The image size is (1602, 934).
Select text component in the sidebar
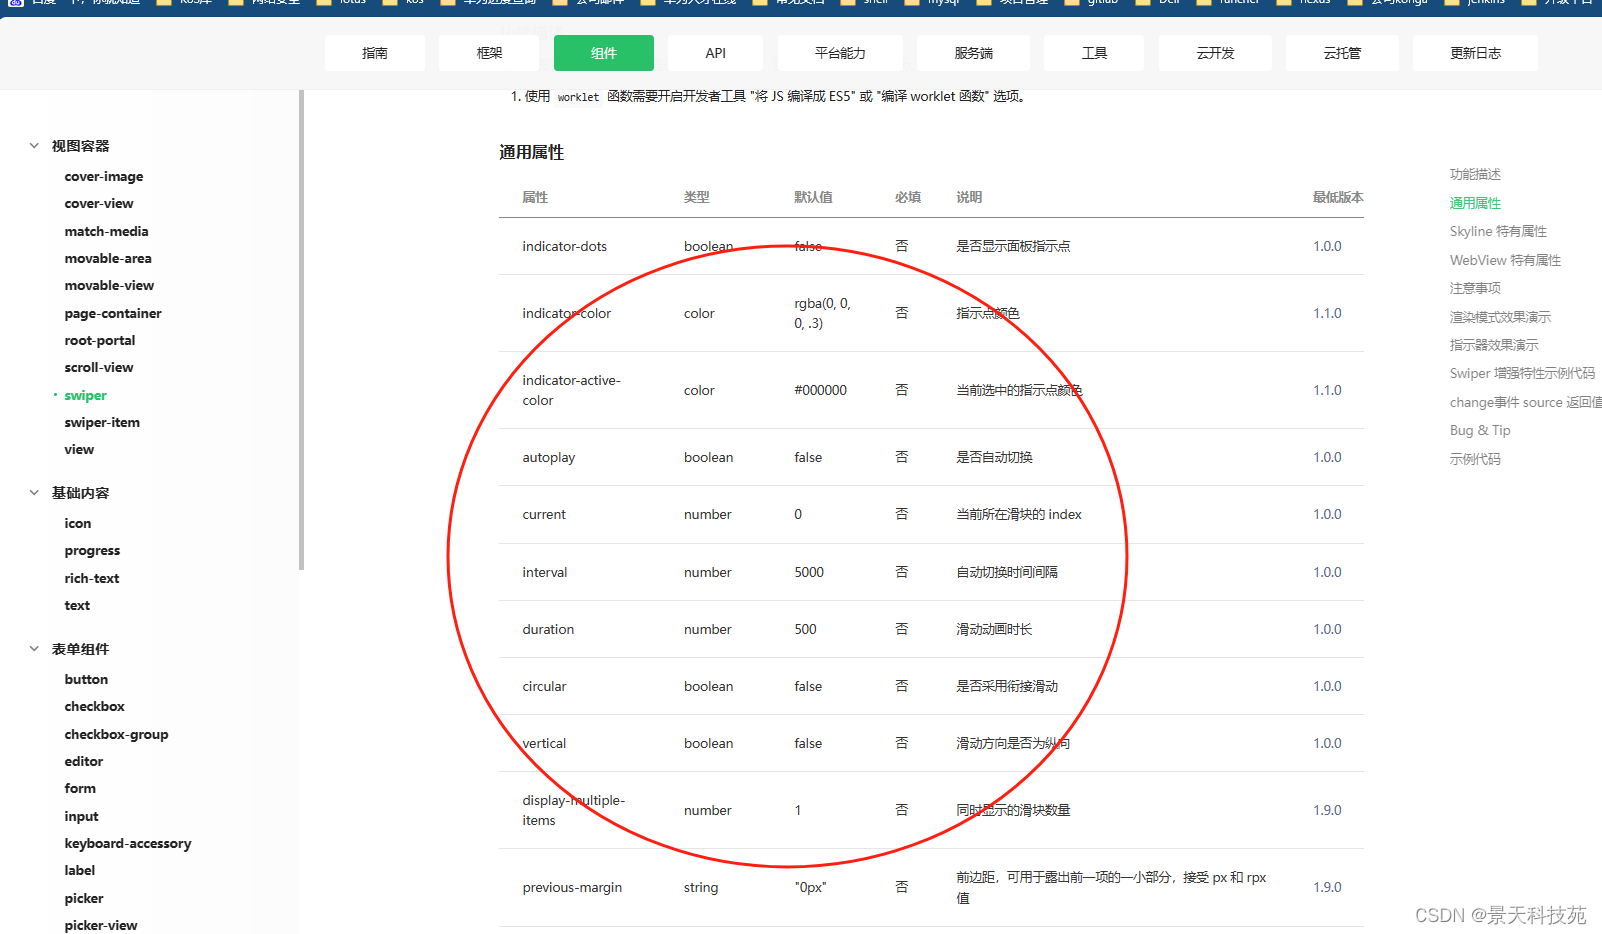(77, 605)
